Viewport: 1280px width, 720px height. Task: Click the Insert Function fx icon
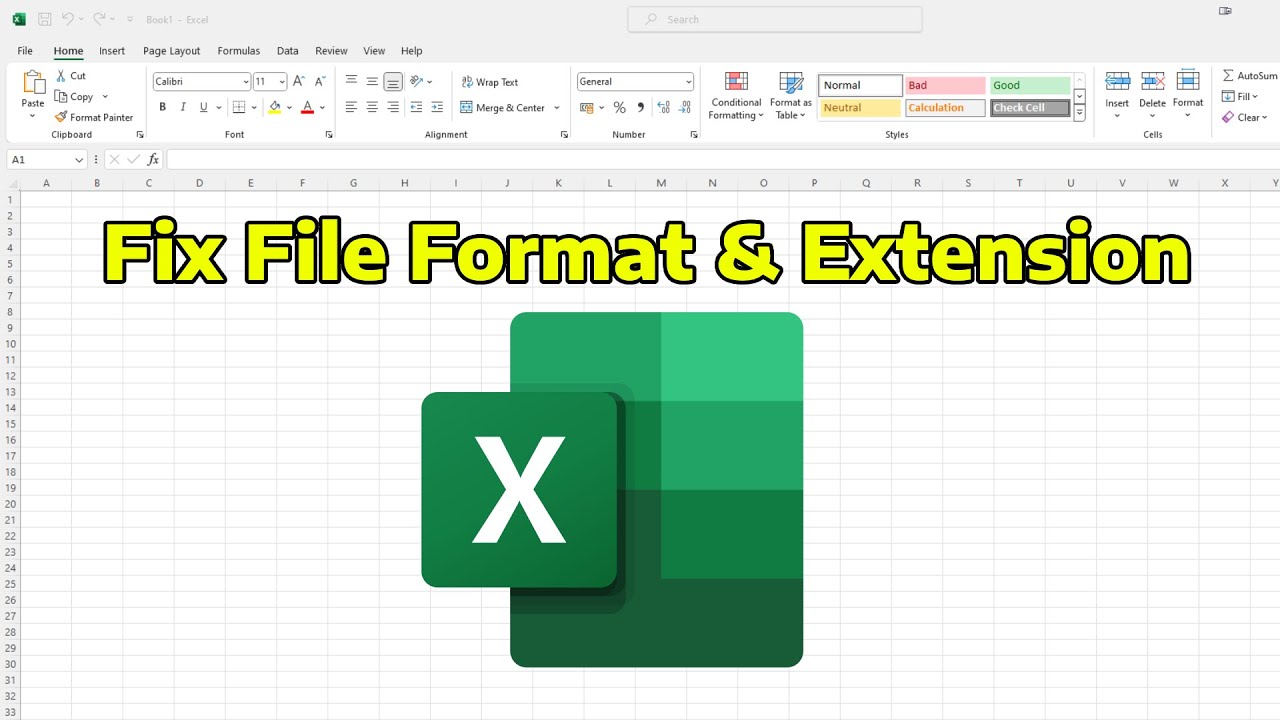[153, 159]
